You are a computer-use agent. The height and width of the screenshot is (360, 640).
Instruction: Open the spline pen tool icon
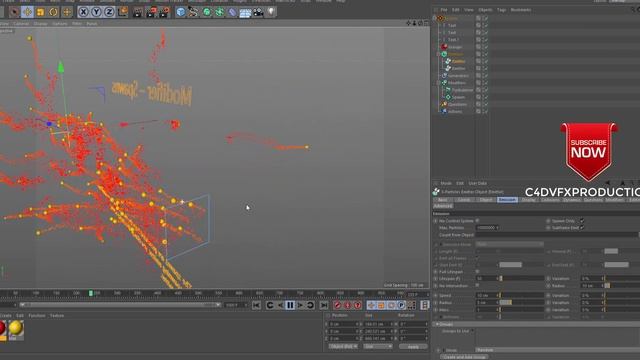[x=193, y=12]
